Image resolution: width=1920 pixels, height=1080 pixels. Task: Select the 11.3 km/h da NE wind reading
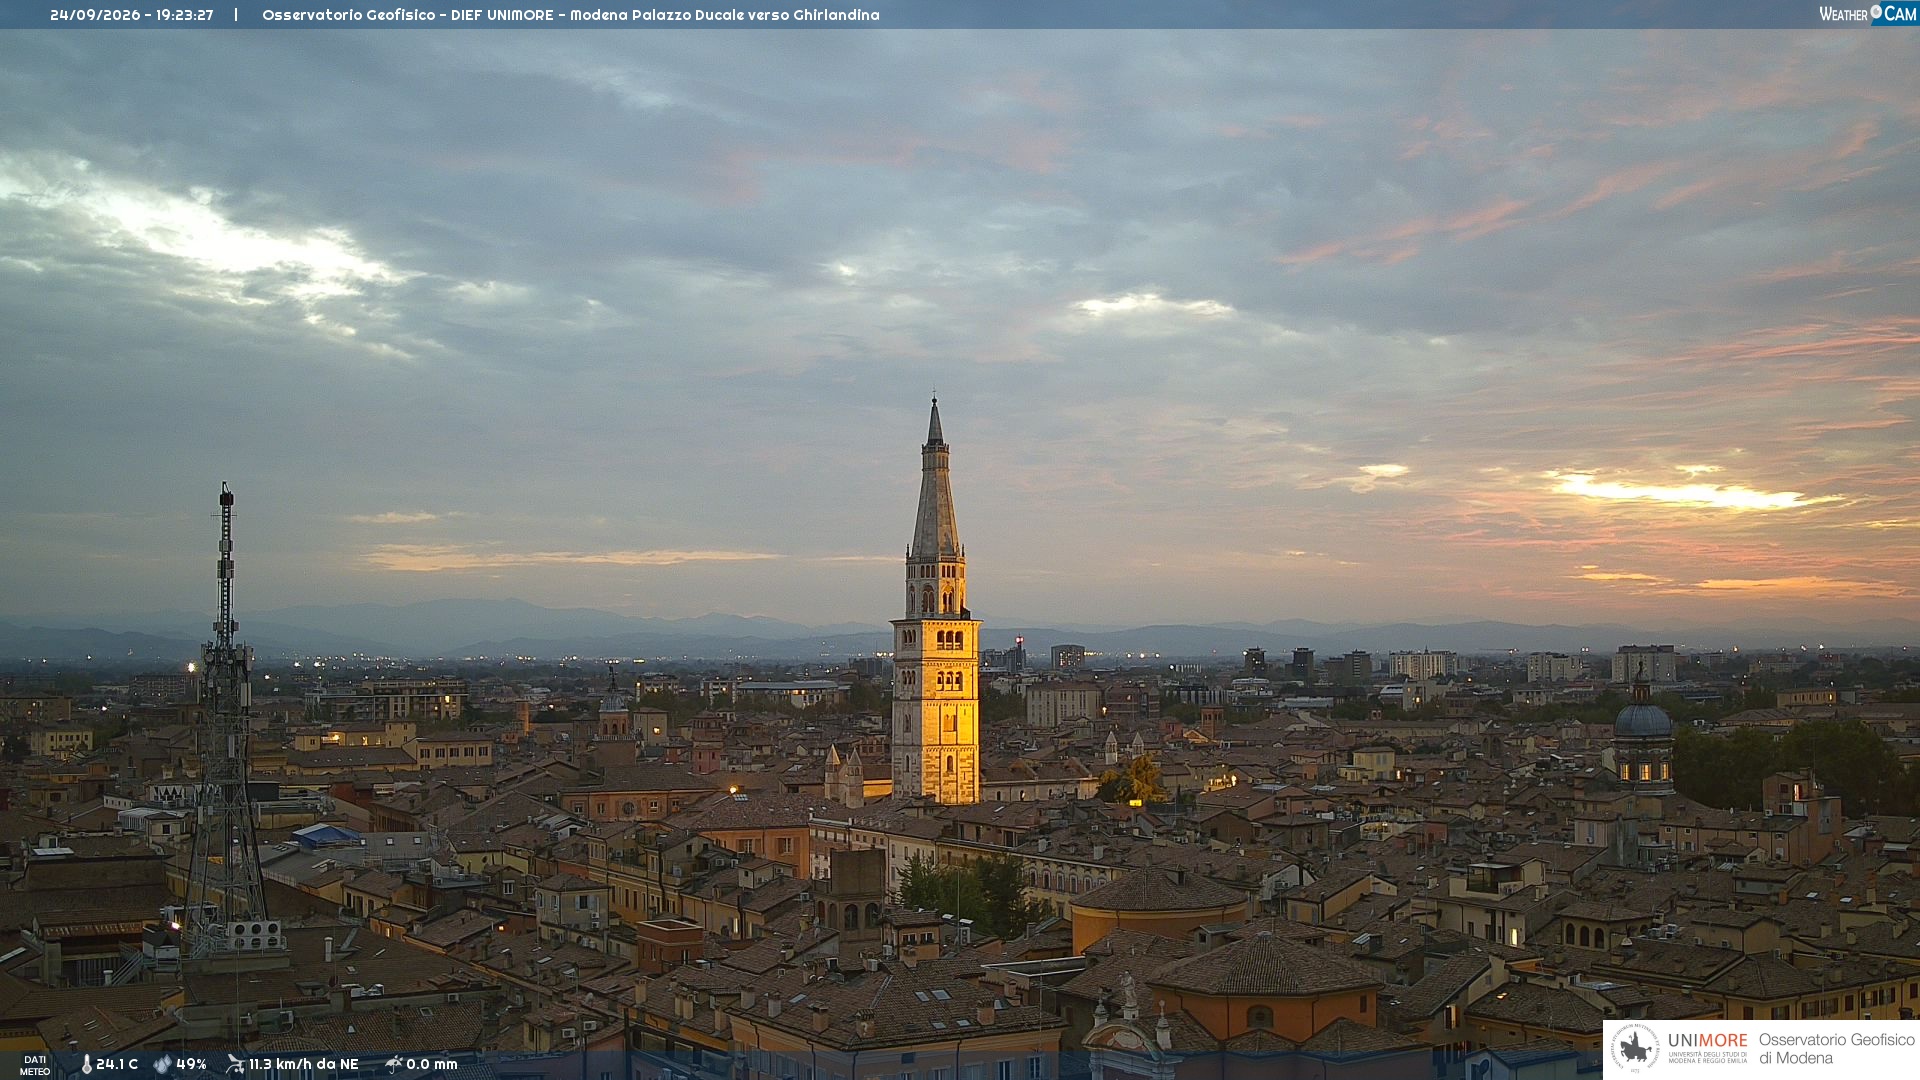(303, 1064)
